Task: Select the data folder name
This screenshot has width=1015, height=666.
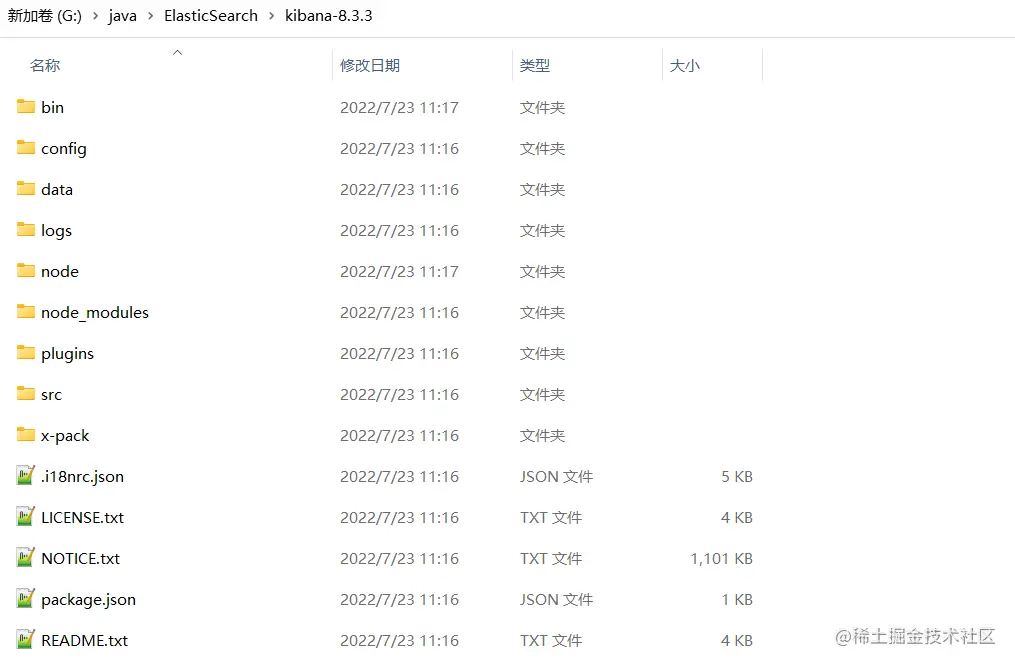Action: point(57,190)
